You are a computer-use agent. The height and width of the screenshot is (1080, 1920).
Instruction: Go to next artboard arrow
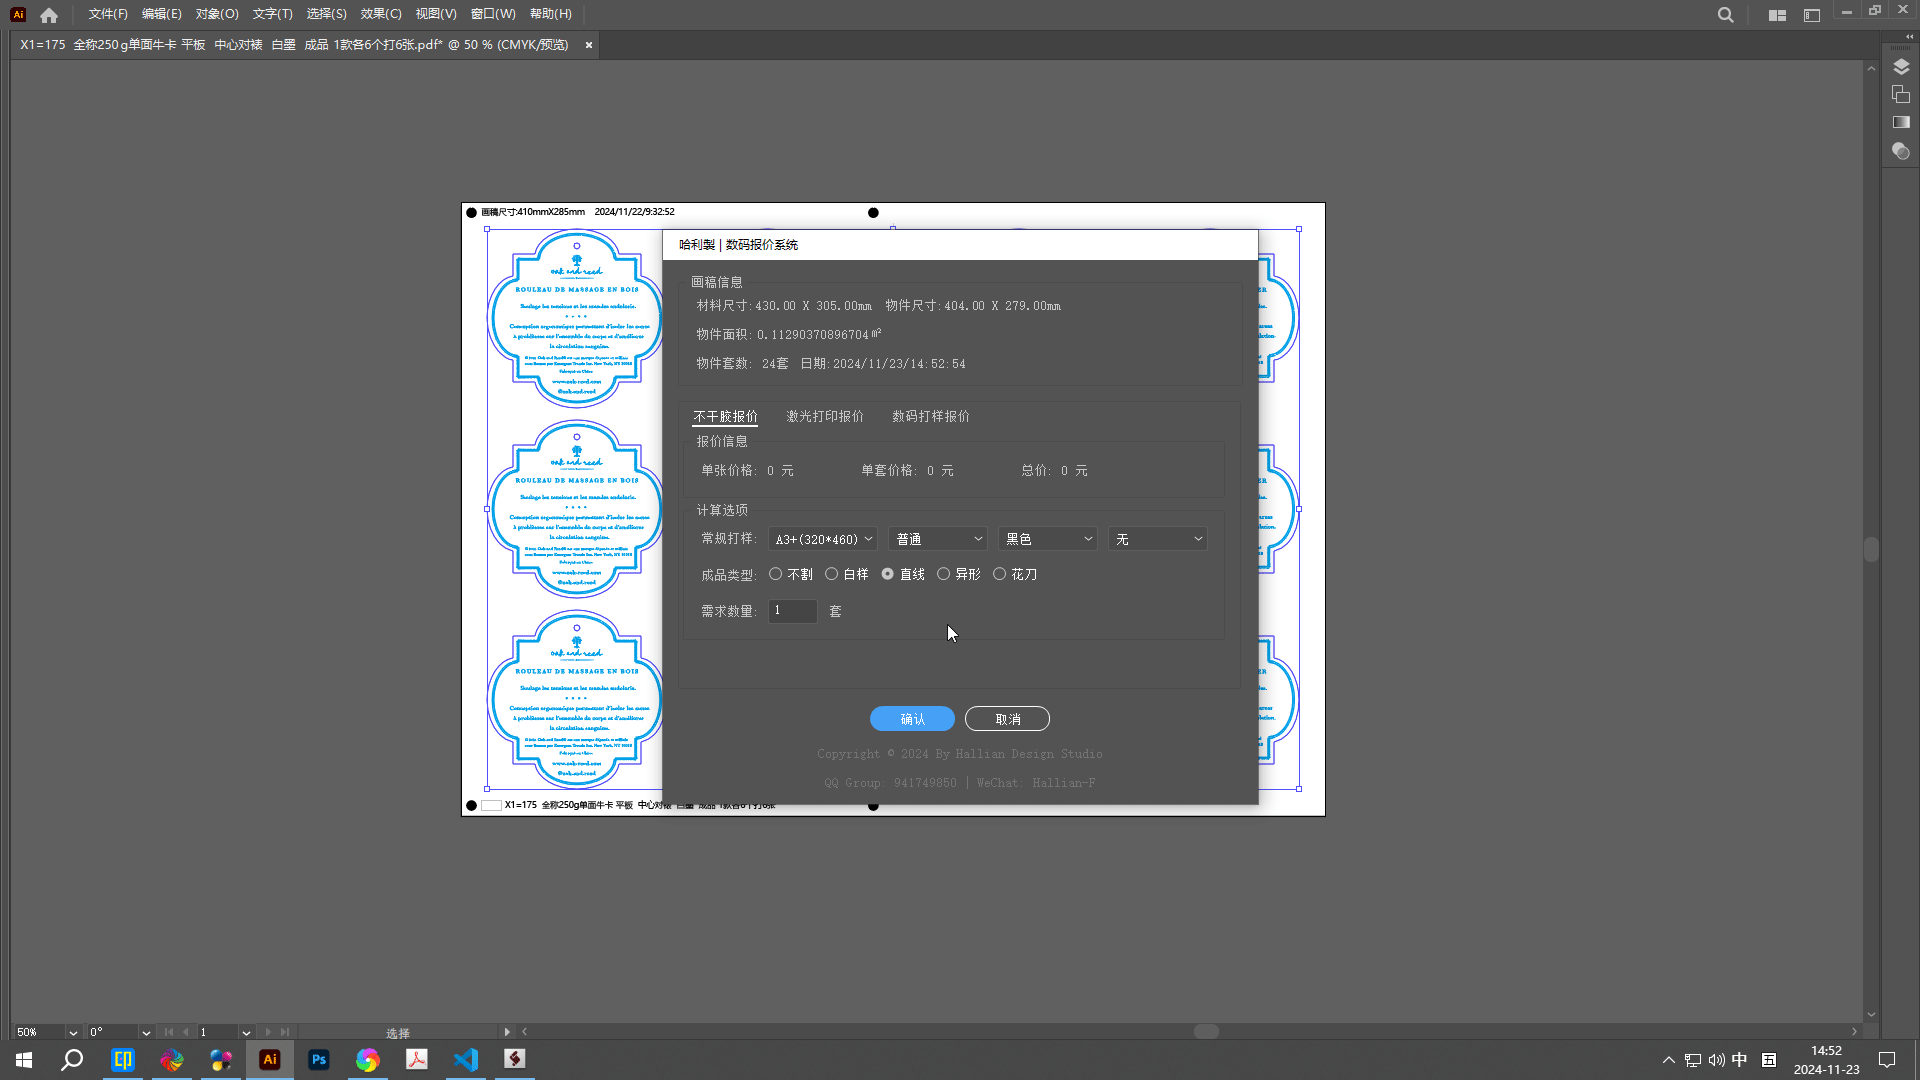267,1032
